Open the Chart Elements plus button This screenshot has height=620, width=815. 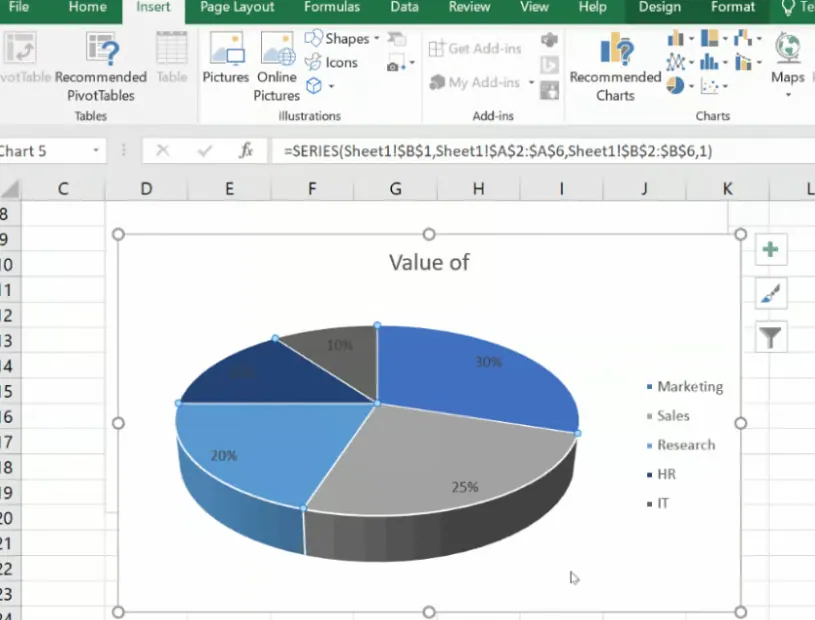tap(770, 249)
